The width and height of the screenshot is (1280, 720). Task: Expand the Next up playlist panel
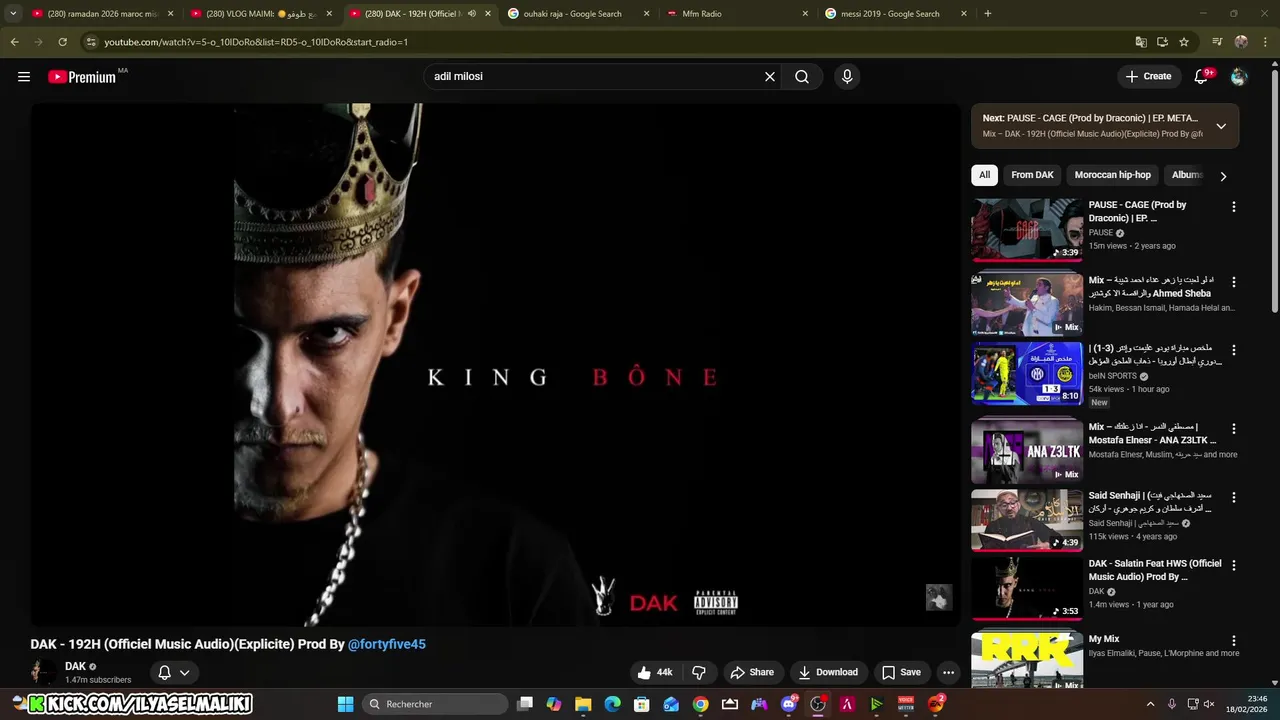pos(1221,126)
